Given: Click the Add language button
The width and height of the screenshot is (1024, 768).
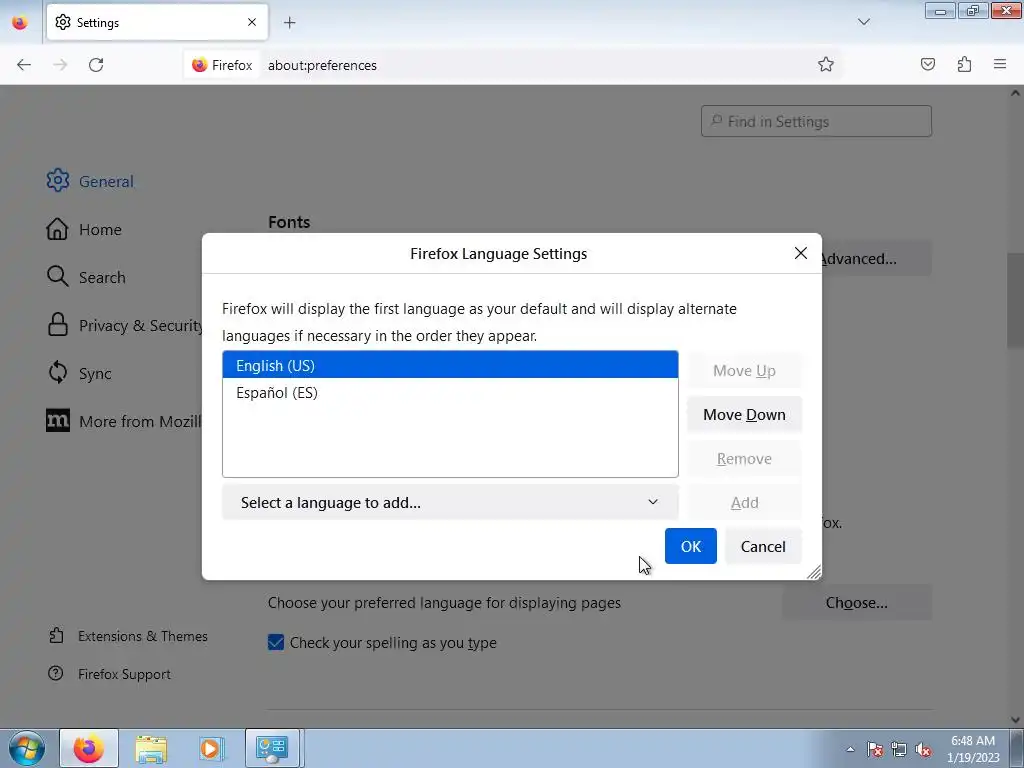Looking at the screenshot, I should pyautogui.click(x=744, y=502).
